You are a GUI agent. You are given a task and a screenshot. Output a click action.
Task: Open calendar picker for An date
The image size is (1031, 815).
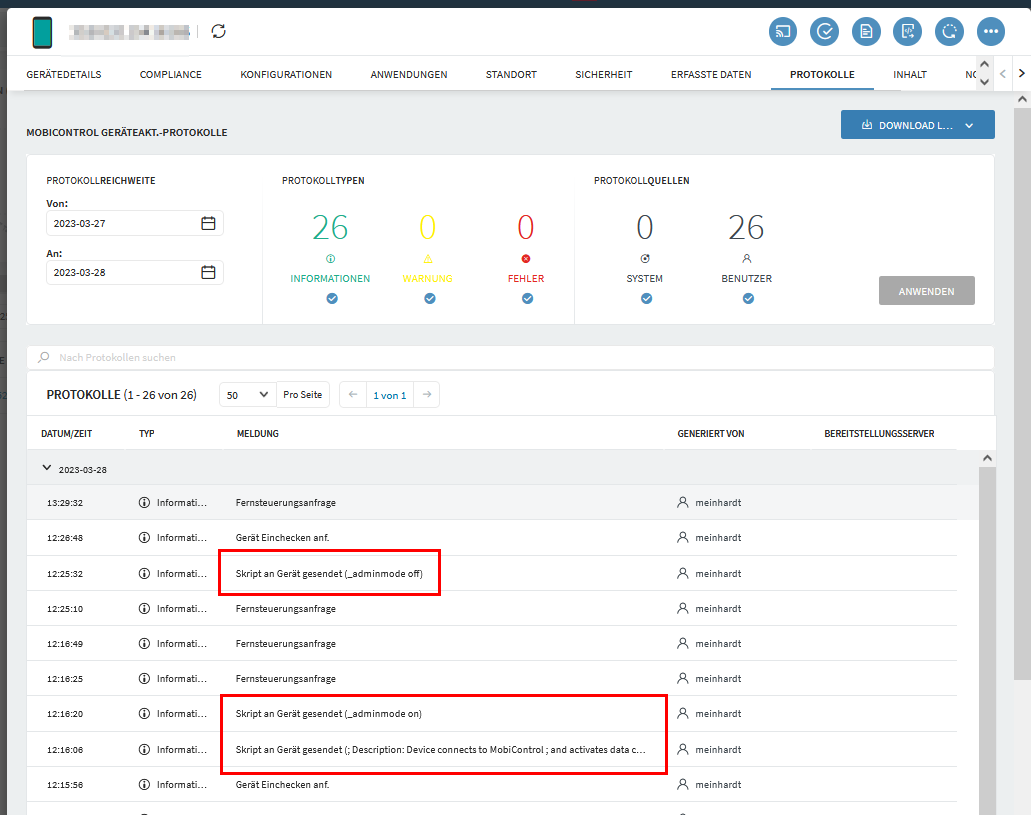tap(208, 272)
